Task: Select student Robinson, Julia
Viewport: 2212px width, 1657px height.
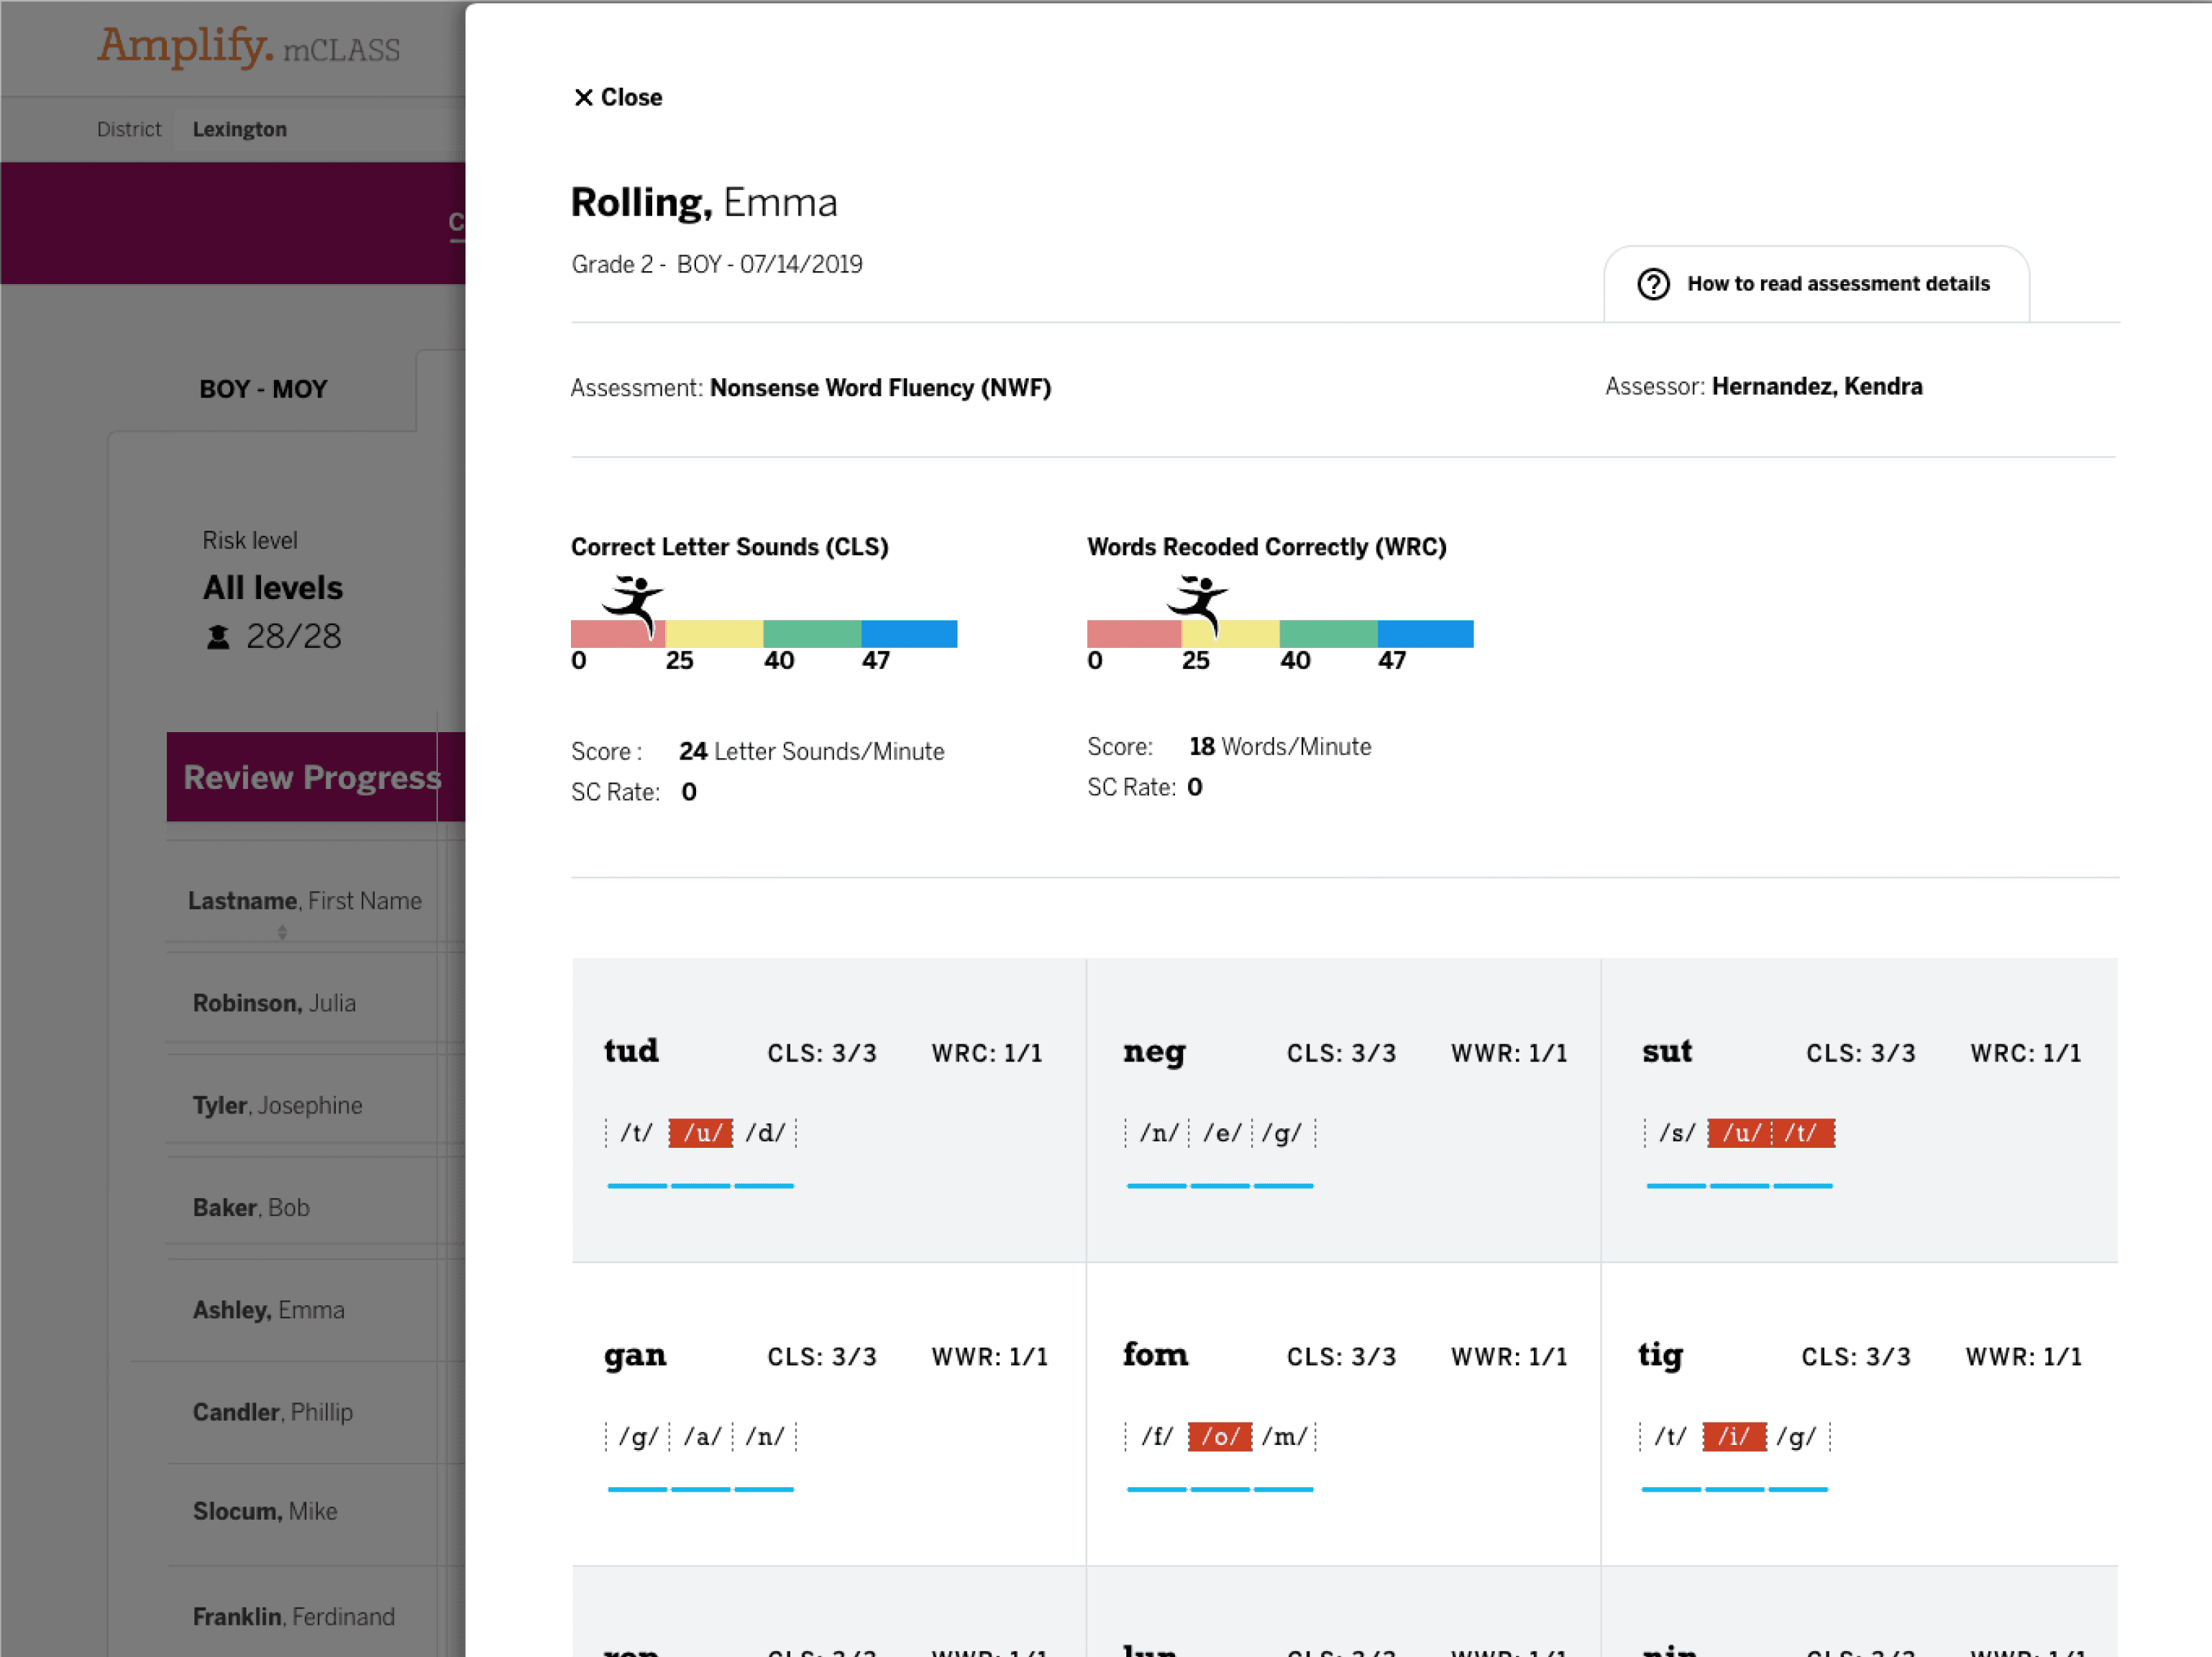Action: (x=274, y=1003)
